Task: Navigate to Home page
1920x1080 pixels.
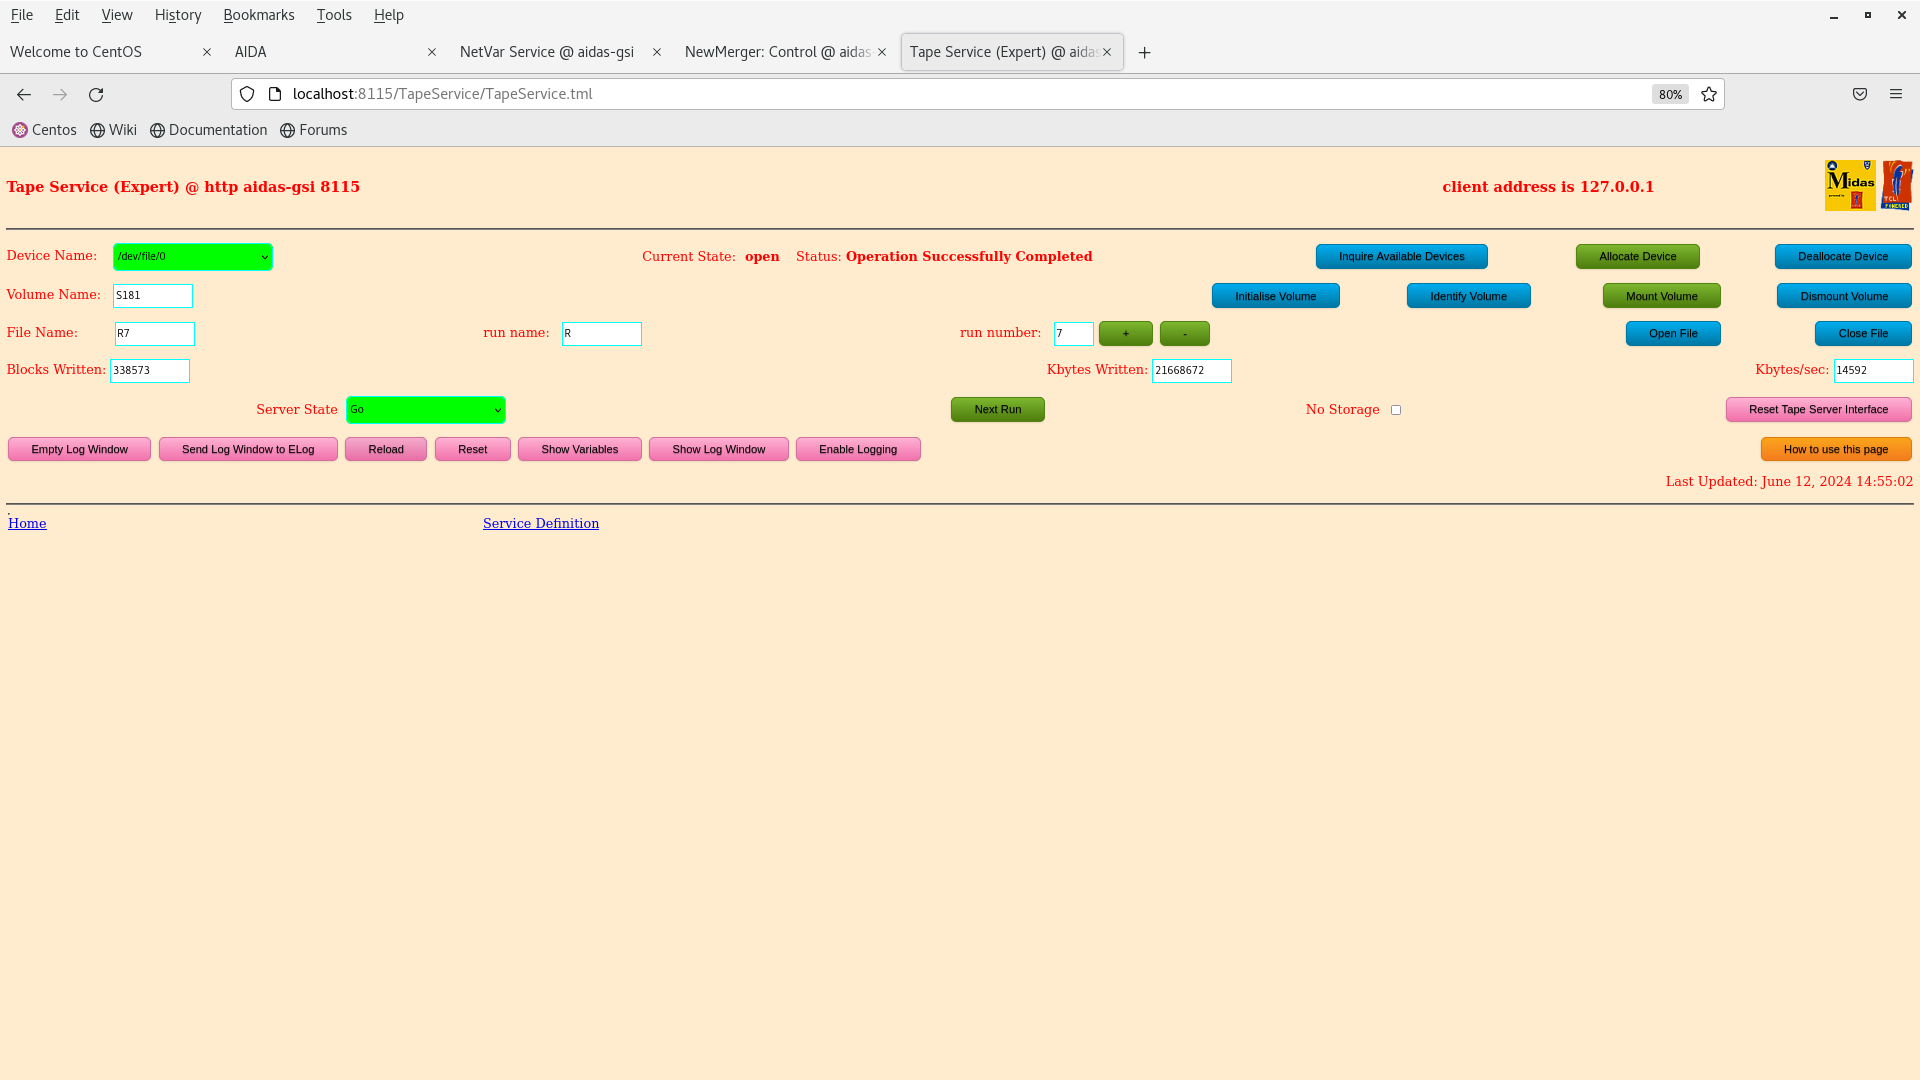Action: coord(26,522)
